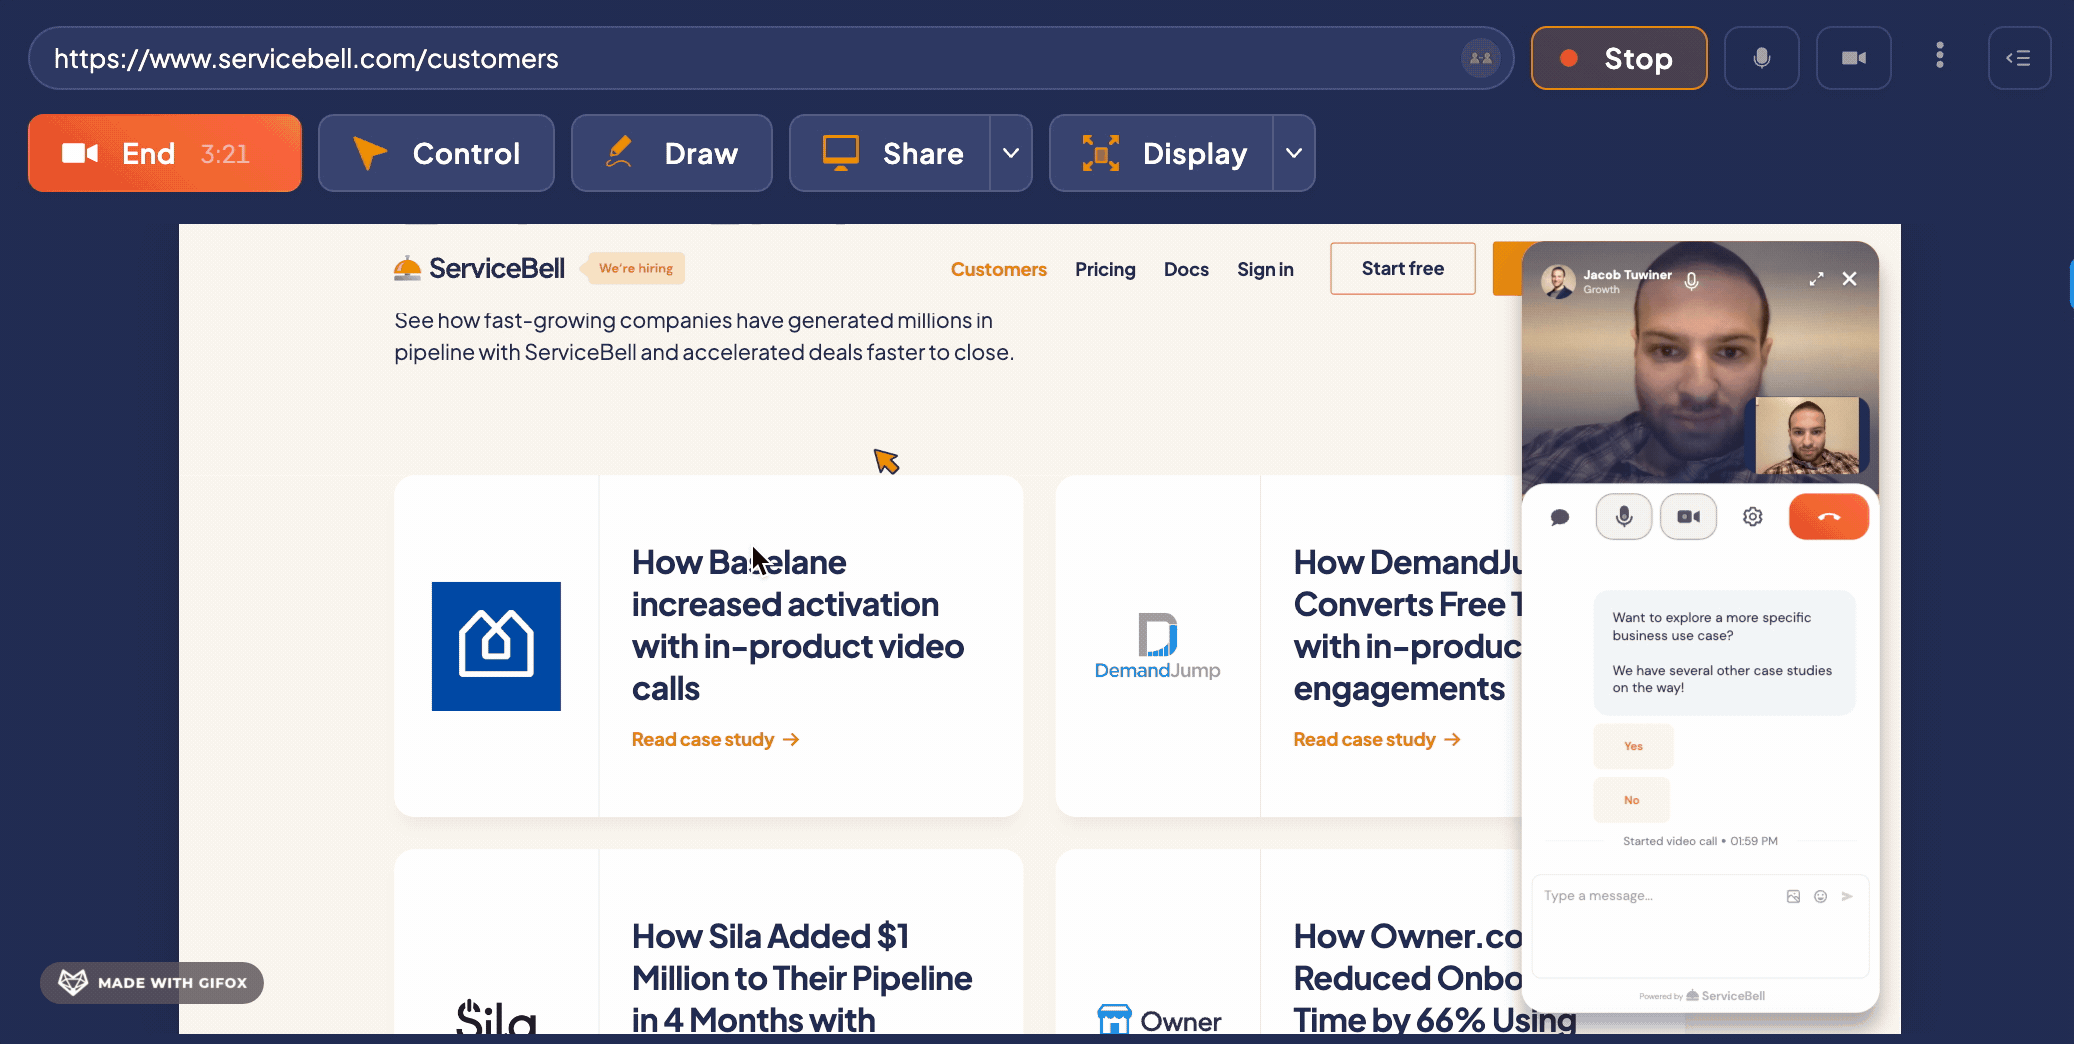This screenshot has width=2074, height=1044.
Task: Open the We're hiring badge
Action: (x=635, y=268)
